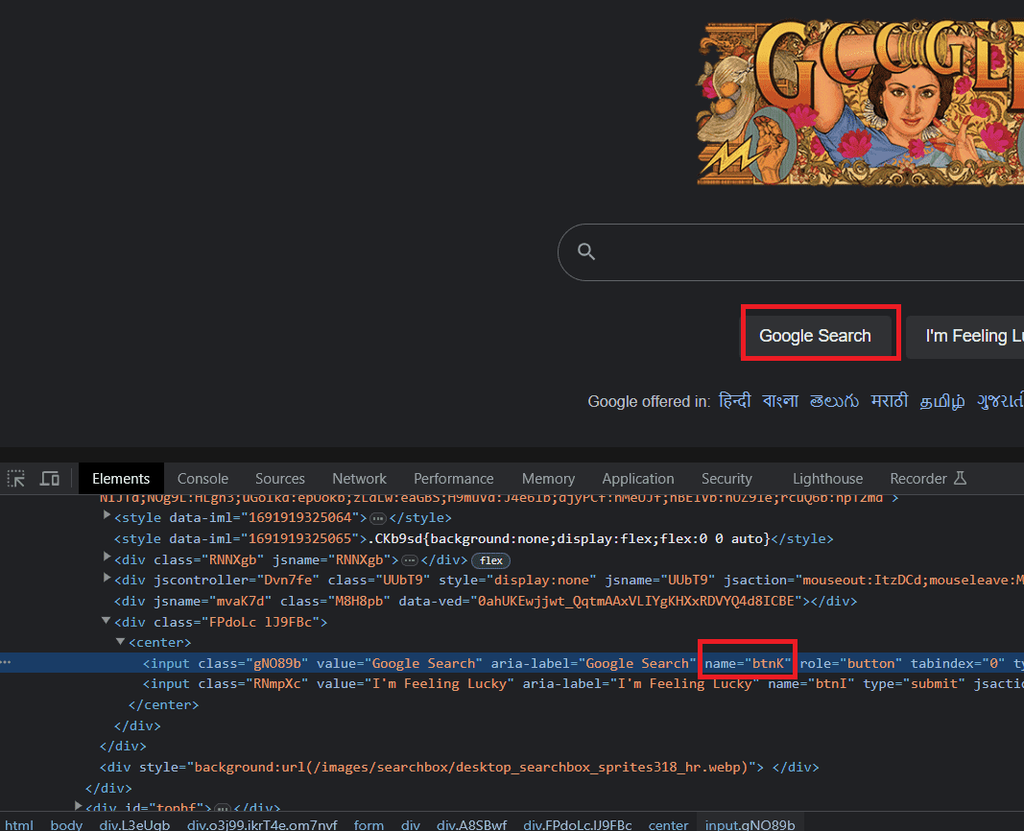Click the name="btnI" attribute text
The height and width of the screenshot is (831, 1024).
811,683
